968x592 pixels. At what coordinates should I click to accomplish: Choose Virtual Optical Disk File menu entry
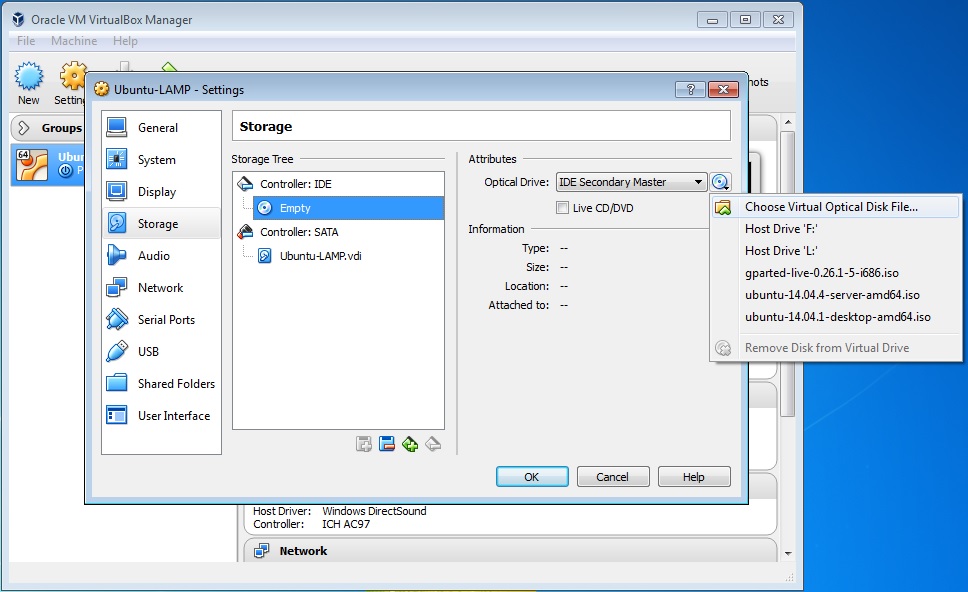point(836,207)
